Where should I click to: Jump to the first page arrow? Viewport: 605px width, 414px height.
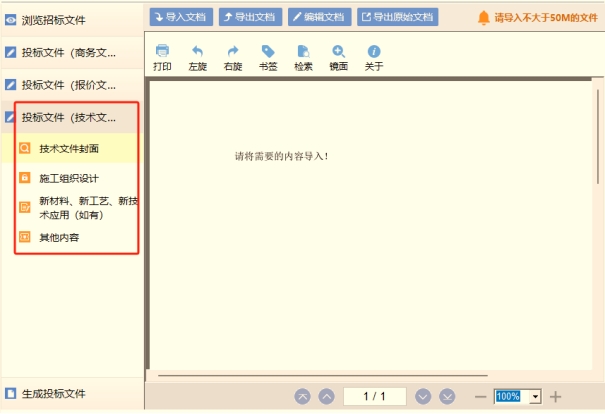pos(302,396)
